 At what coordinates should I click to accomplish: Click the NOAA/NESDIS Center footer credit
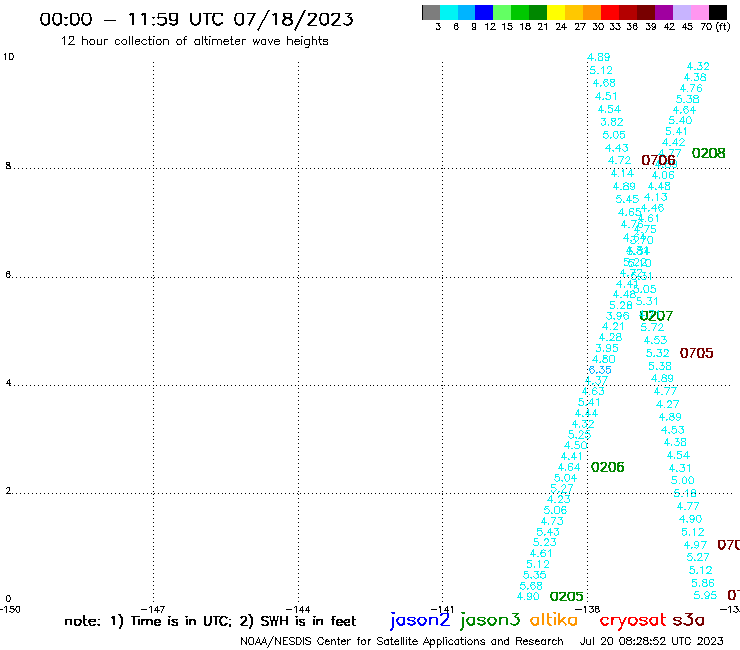402,641
